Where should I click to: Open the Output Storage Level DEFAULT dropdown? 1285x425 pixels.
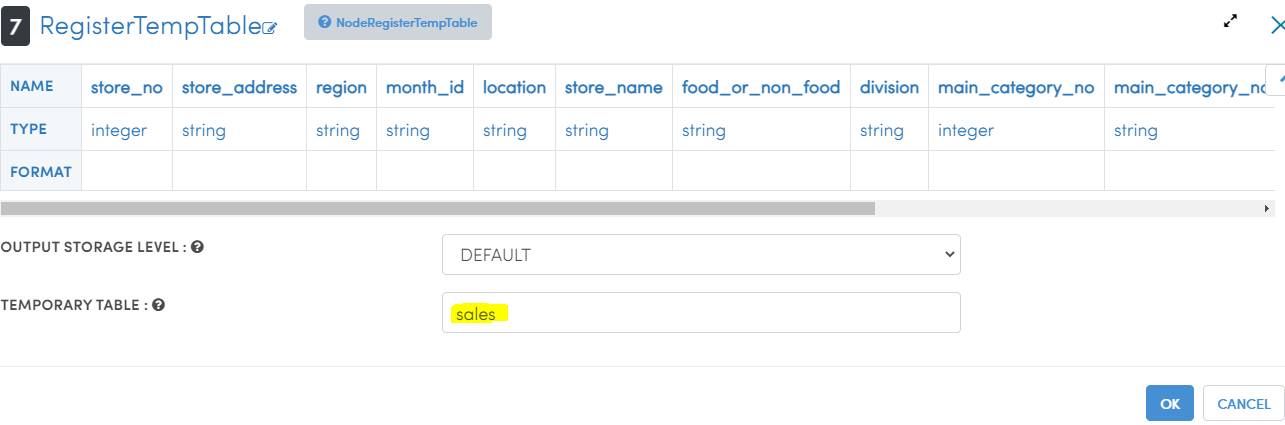pyautogui.click(x=701, y=254)
